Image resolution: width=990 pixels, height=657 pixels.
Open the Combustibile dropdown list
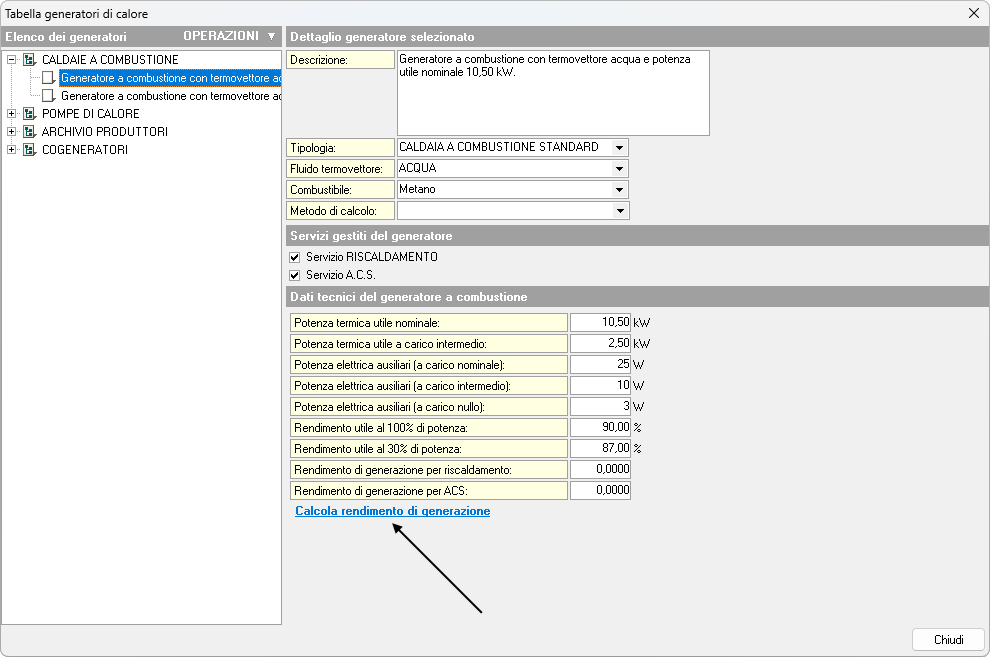tap(620, 189)
